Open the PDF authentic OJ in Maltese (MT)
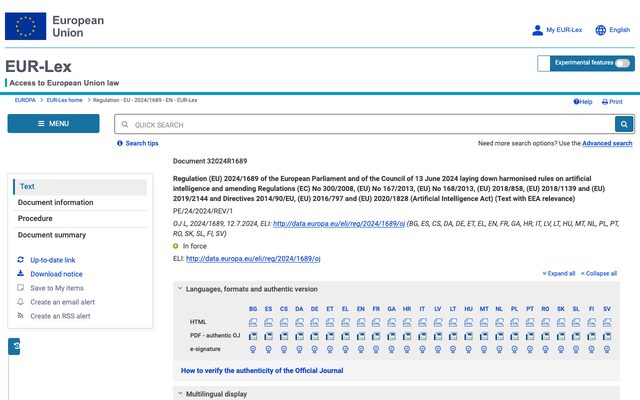The width and height of the screenshot is (640, 400). (484, 336)
